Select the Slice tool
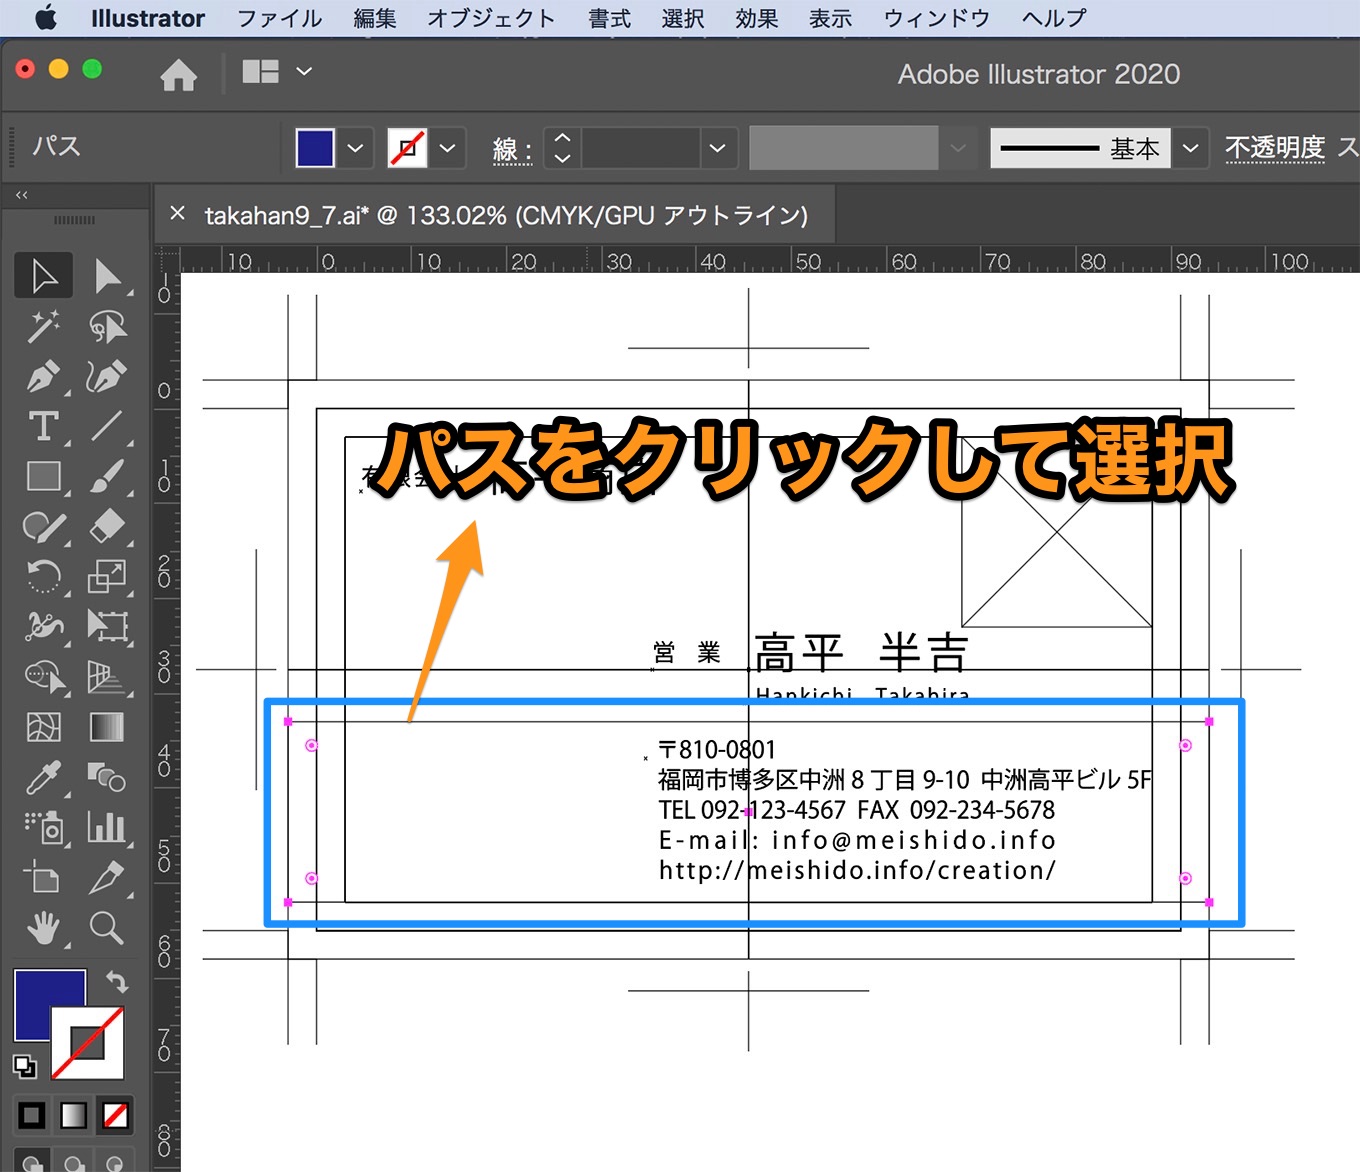Image resolution: width=1360 pixels, height=1172 pixels. pos(106,878)
